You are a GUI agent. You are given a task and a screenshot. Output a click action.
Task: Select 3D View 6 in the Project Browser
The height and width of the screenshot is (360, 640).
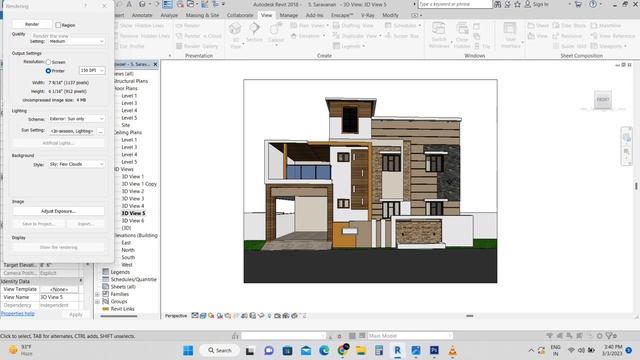pos(133,220)
